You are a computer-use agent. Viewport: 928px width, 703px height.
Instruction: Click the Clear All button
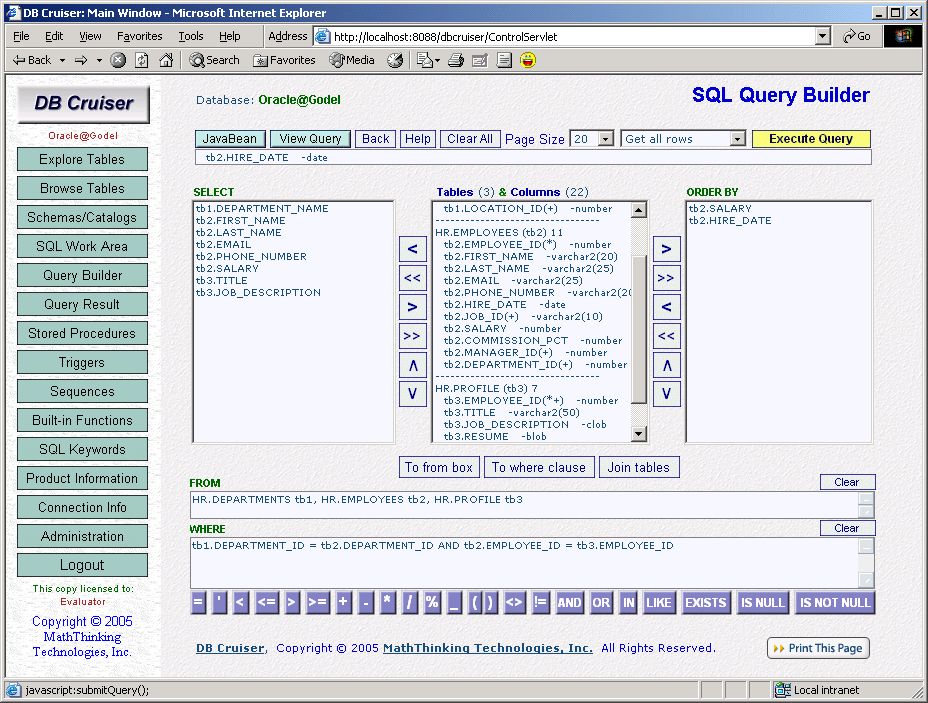[x=470, y=139]
